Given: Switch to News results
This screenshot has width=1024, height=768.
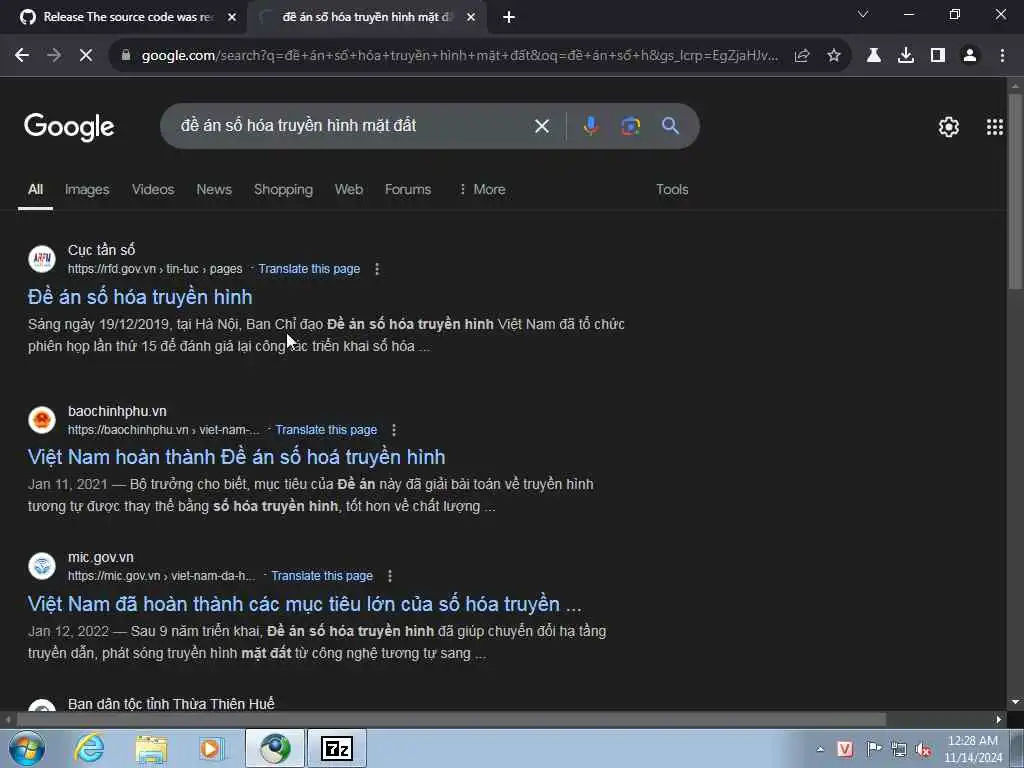Looking at the screenshot, I should click(214, 189).
